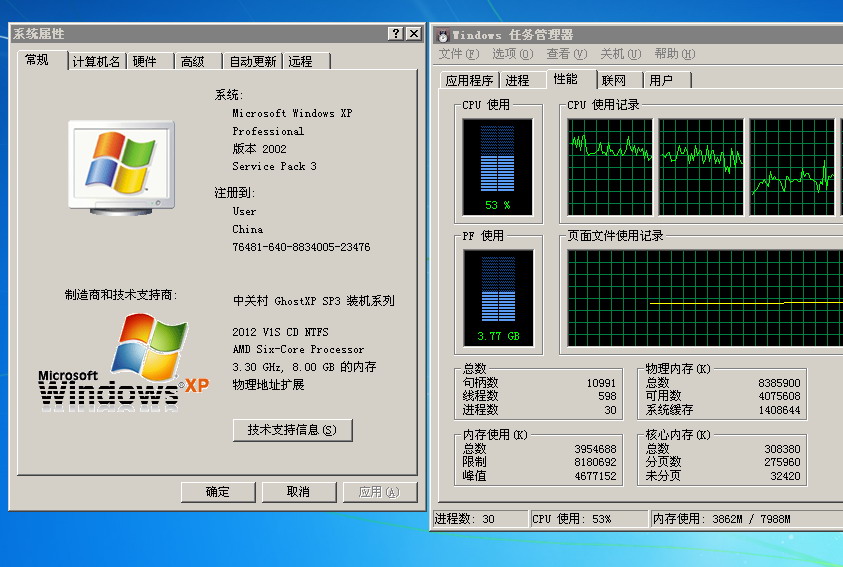Image resolution: width=843 pixels, height=567 pixels.
Task: Open the 文件 menu in Task Manager
Action: pos(459,54)
